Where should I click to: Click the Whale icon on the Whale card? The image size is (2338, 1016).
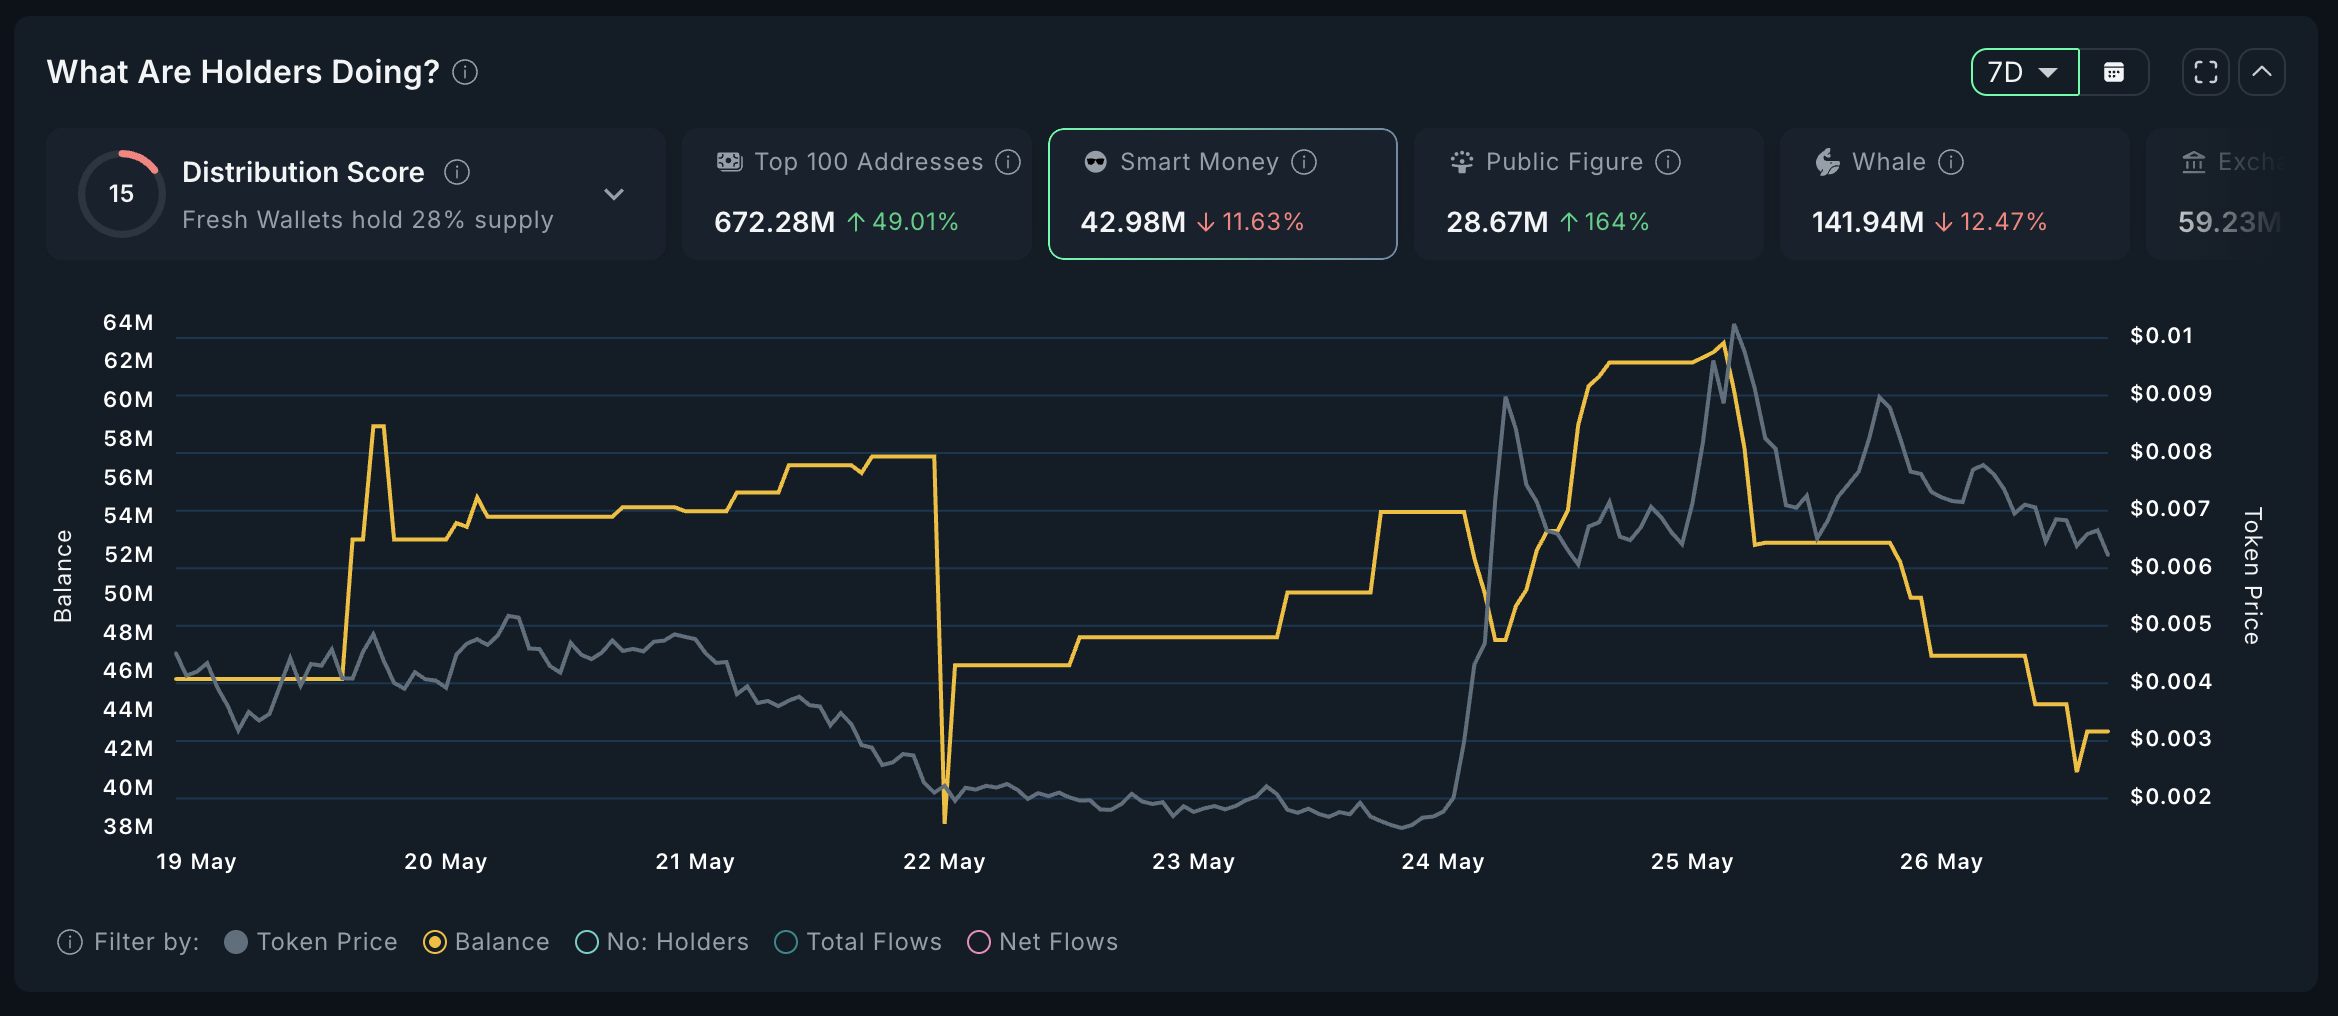click(1827, 161)
